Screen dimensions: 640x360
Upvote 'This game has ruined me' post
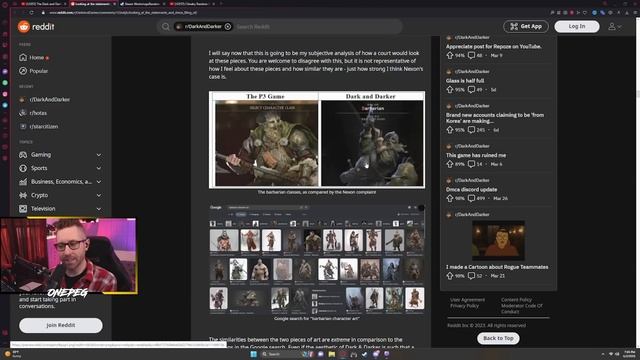[450, 164]
